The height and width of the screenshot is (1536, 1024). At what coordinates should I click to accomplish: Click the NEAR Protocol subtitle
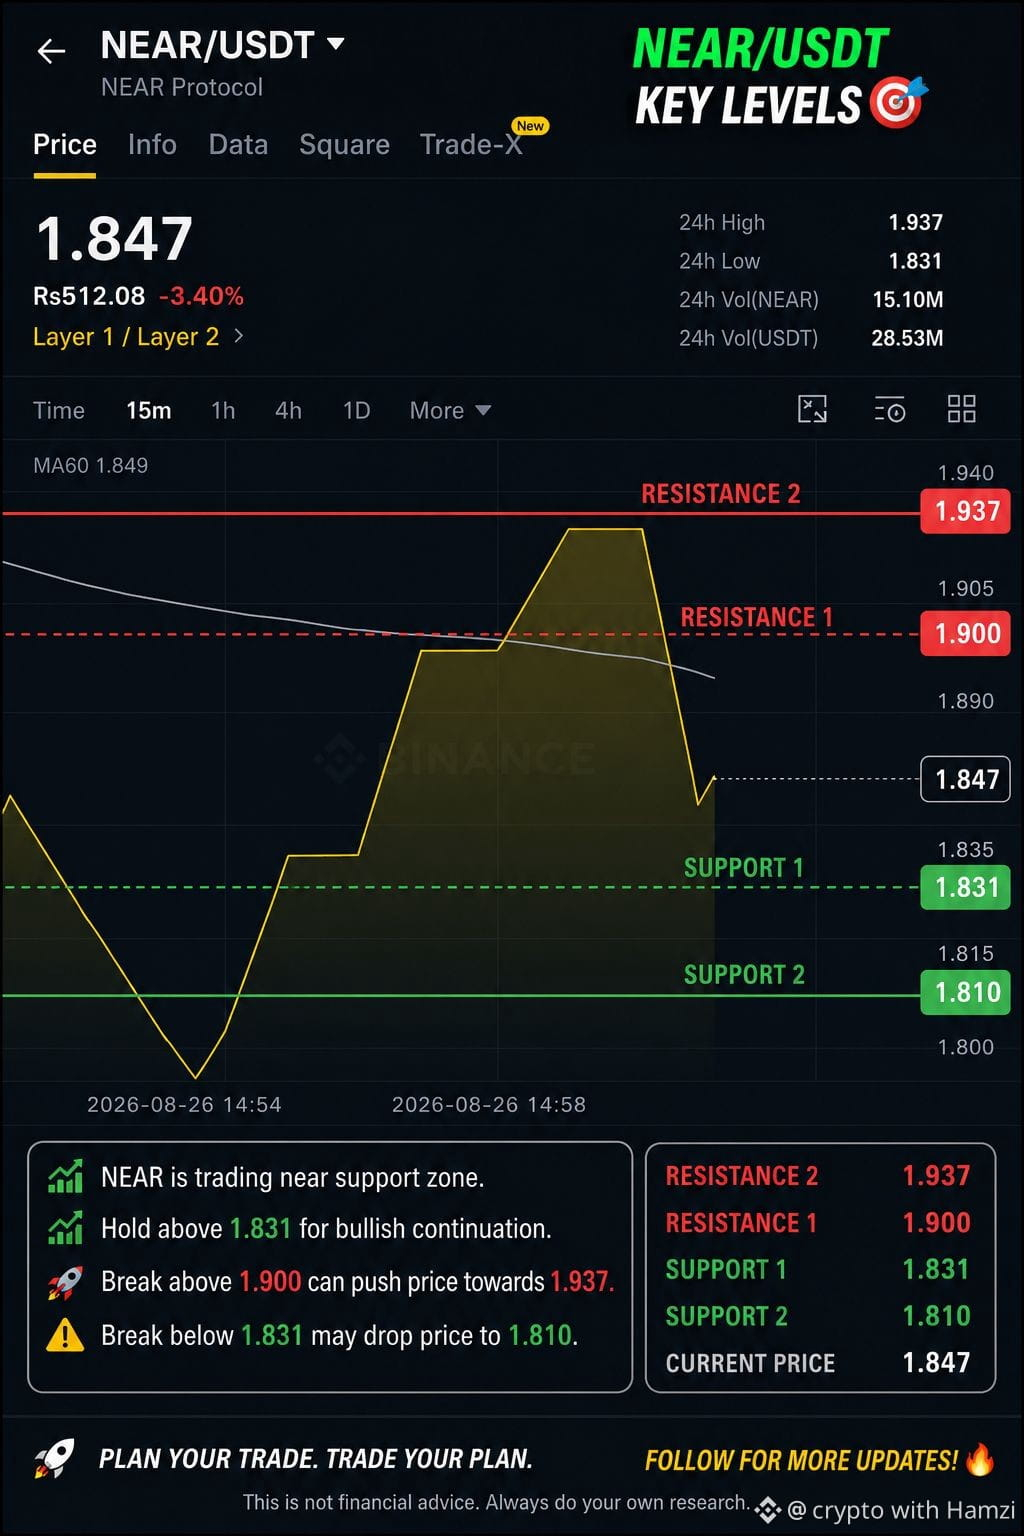(182, 88)
